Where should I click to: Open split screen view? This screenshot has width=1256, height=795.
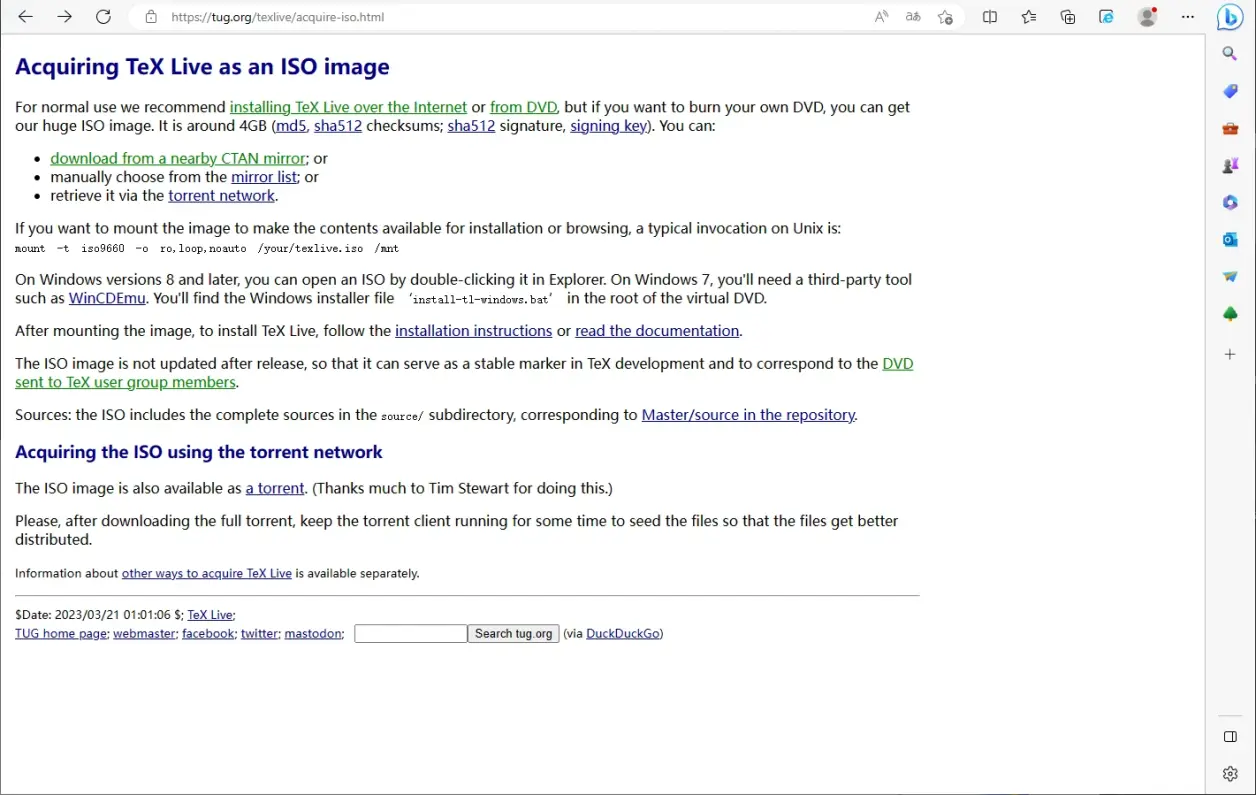(990, 17)
